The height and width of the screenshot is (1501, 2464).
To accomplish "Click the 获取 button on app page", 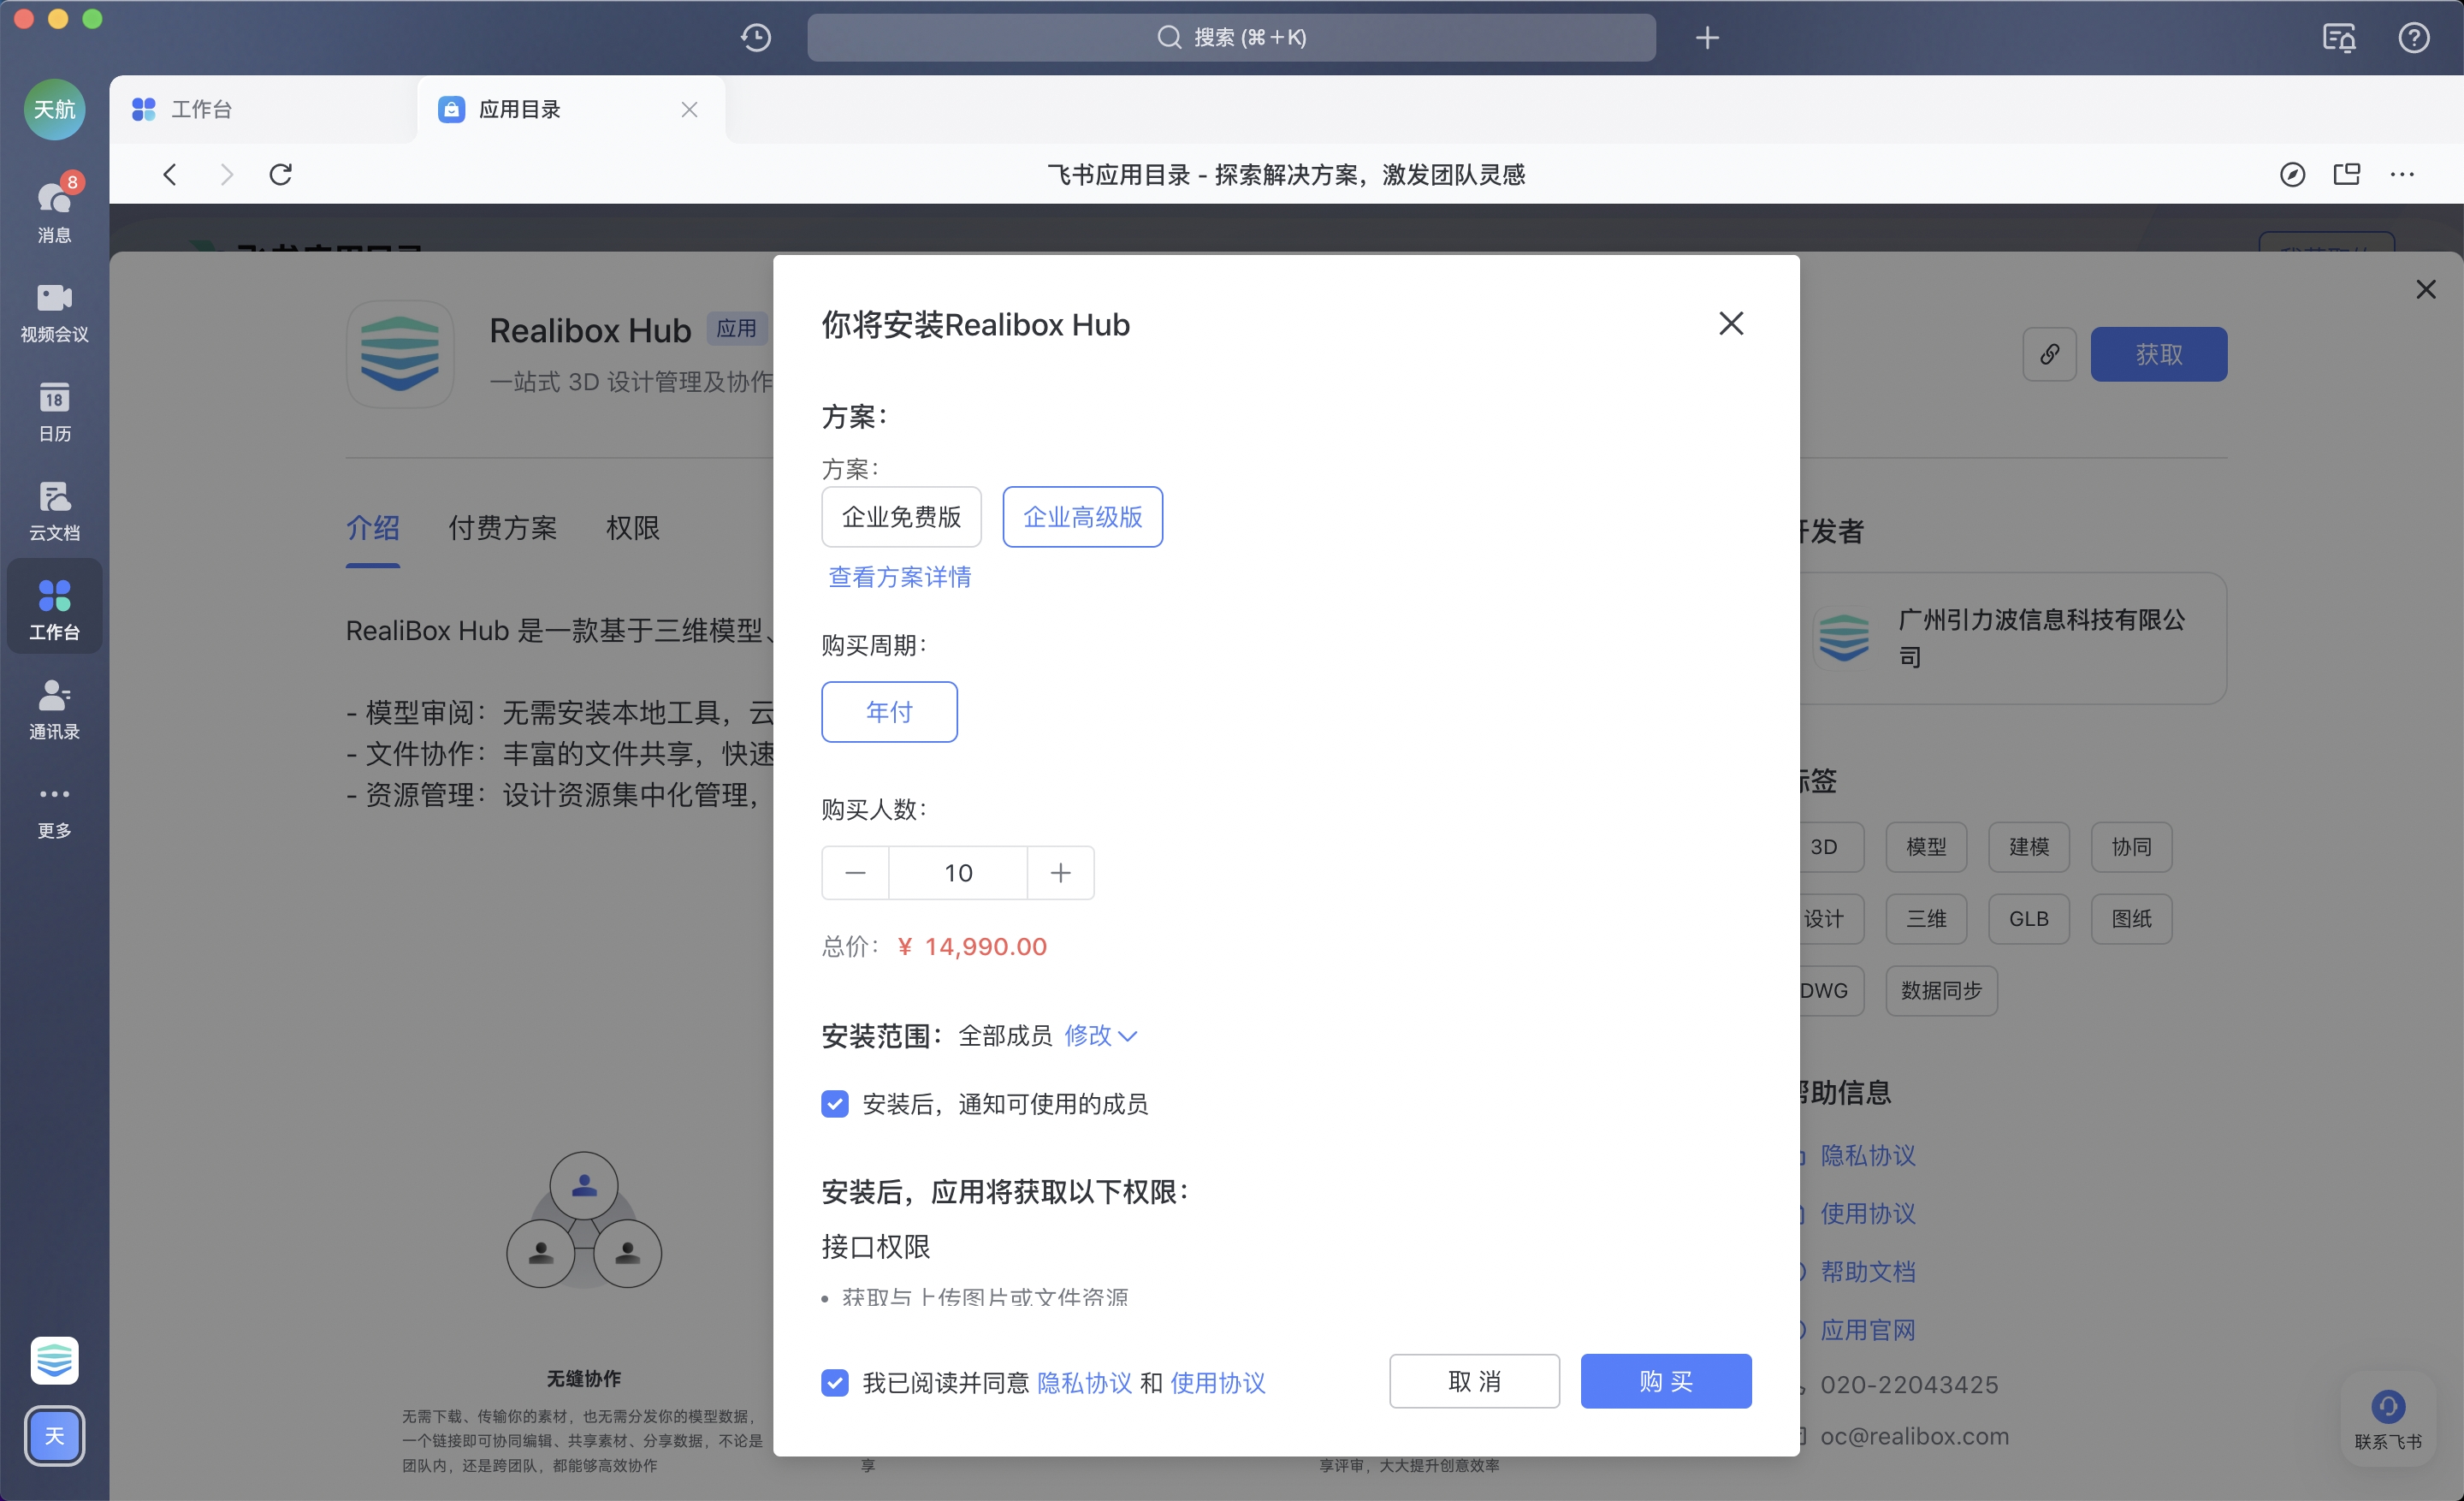I will click(x=2158, y=354).
